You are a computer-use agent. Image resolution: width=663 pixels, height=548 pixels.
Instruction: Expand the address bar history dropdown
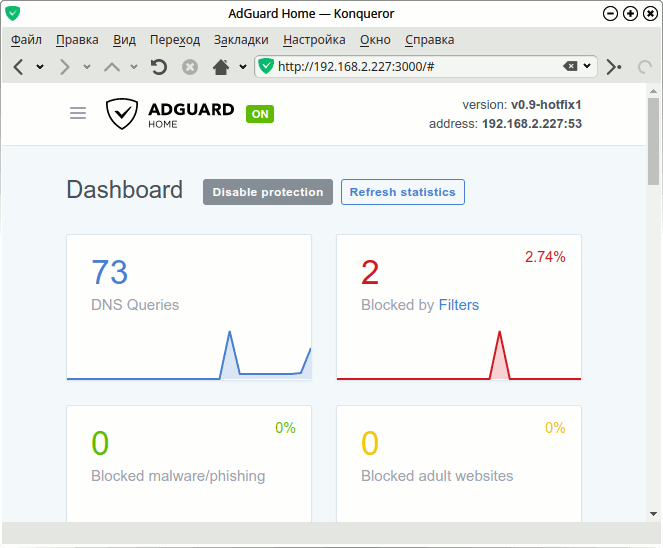point(587,66)
